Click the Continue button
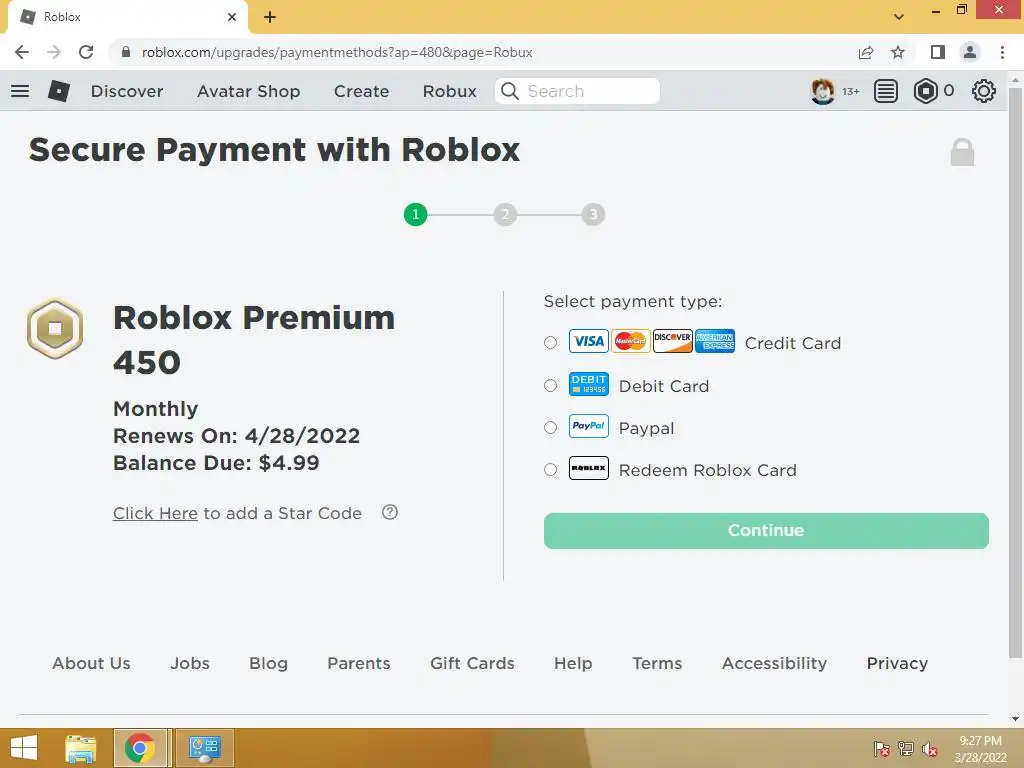 tap(766, 530)
